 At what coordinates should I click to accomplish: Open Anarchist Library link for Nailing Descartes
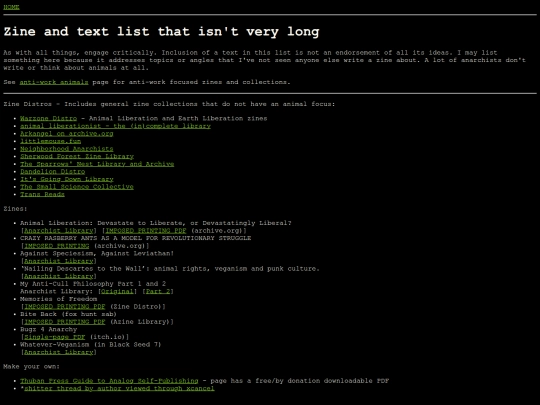click(59, 276)
